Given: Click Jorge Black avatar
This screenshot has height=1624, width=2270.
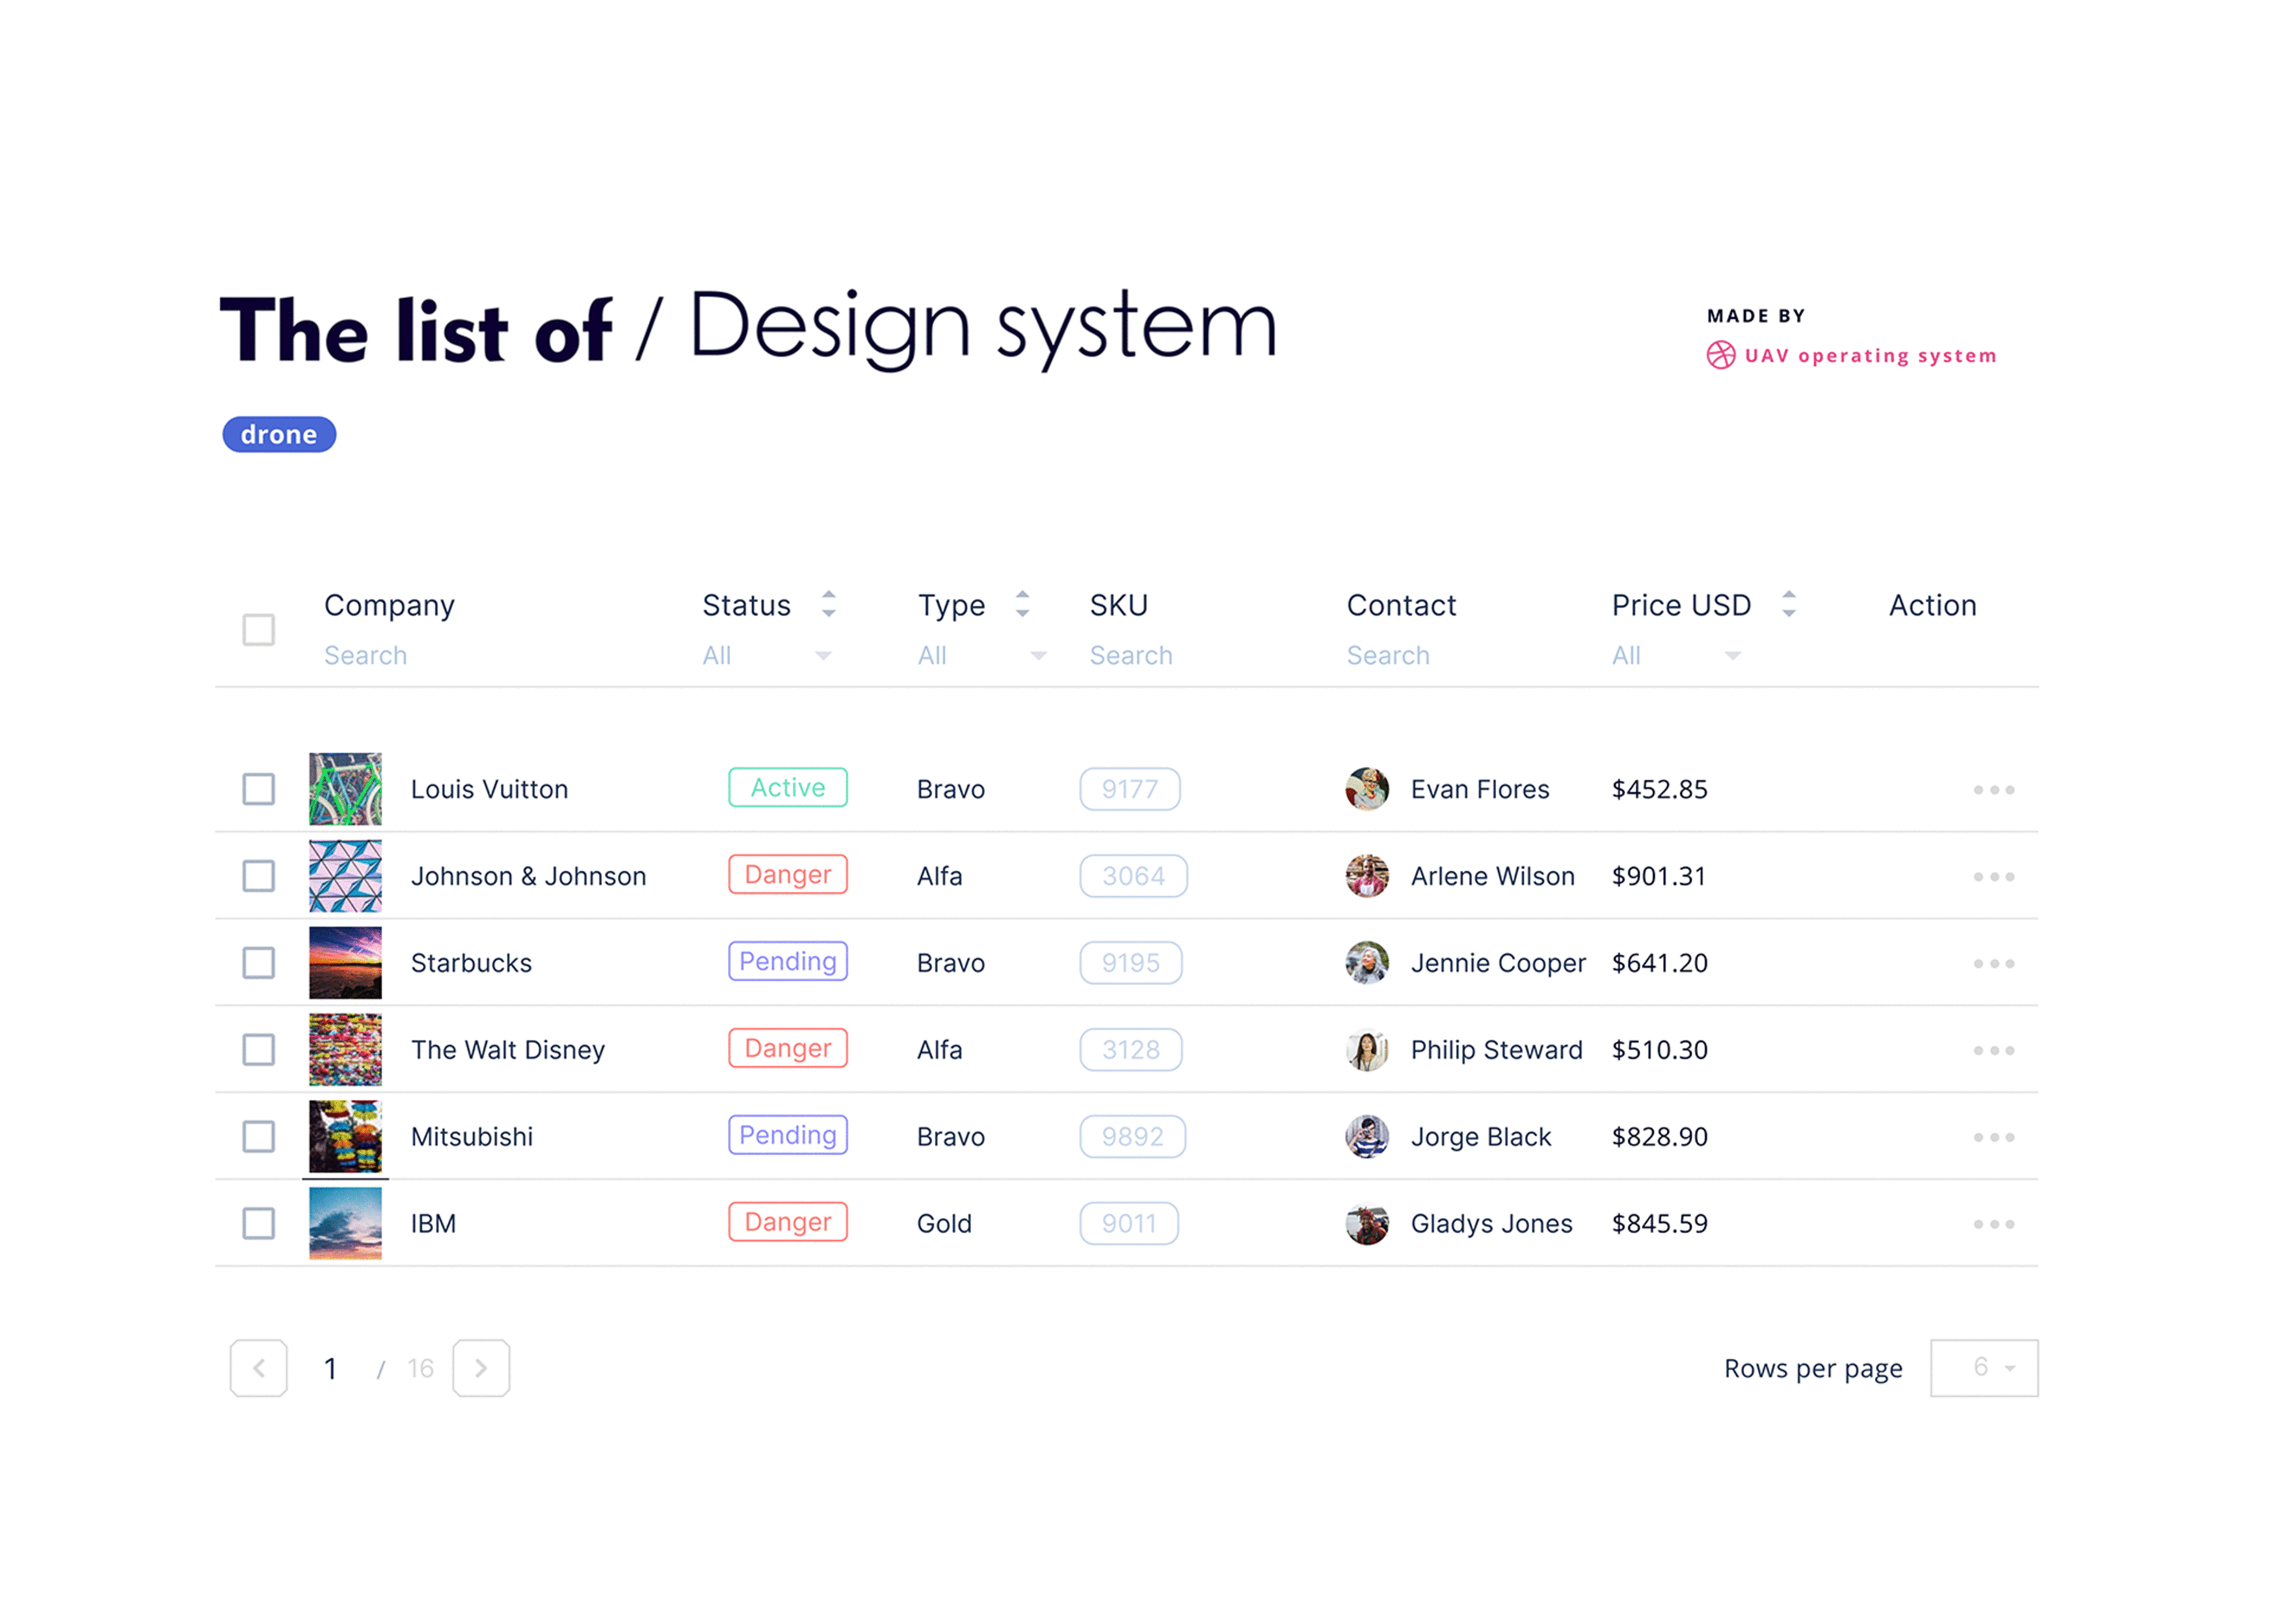Looking at the screenshot, I should click(1367, 1137).
